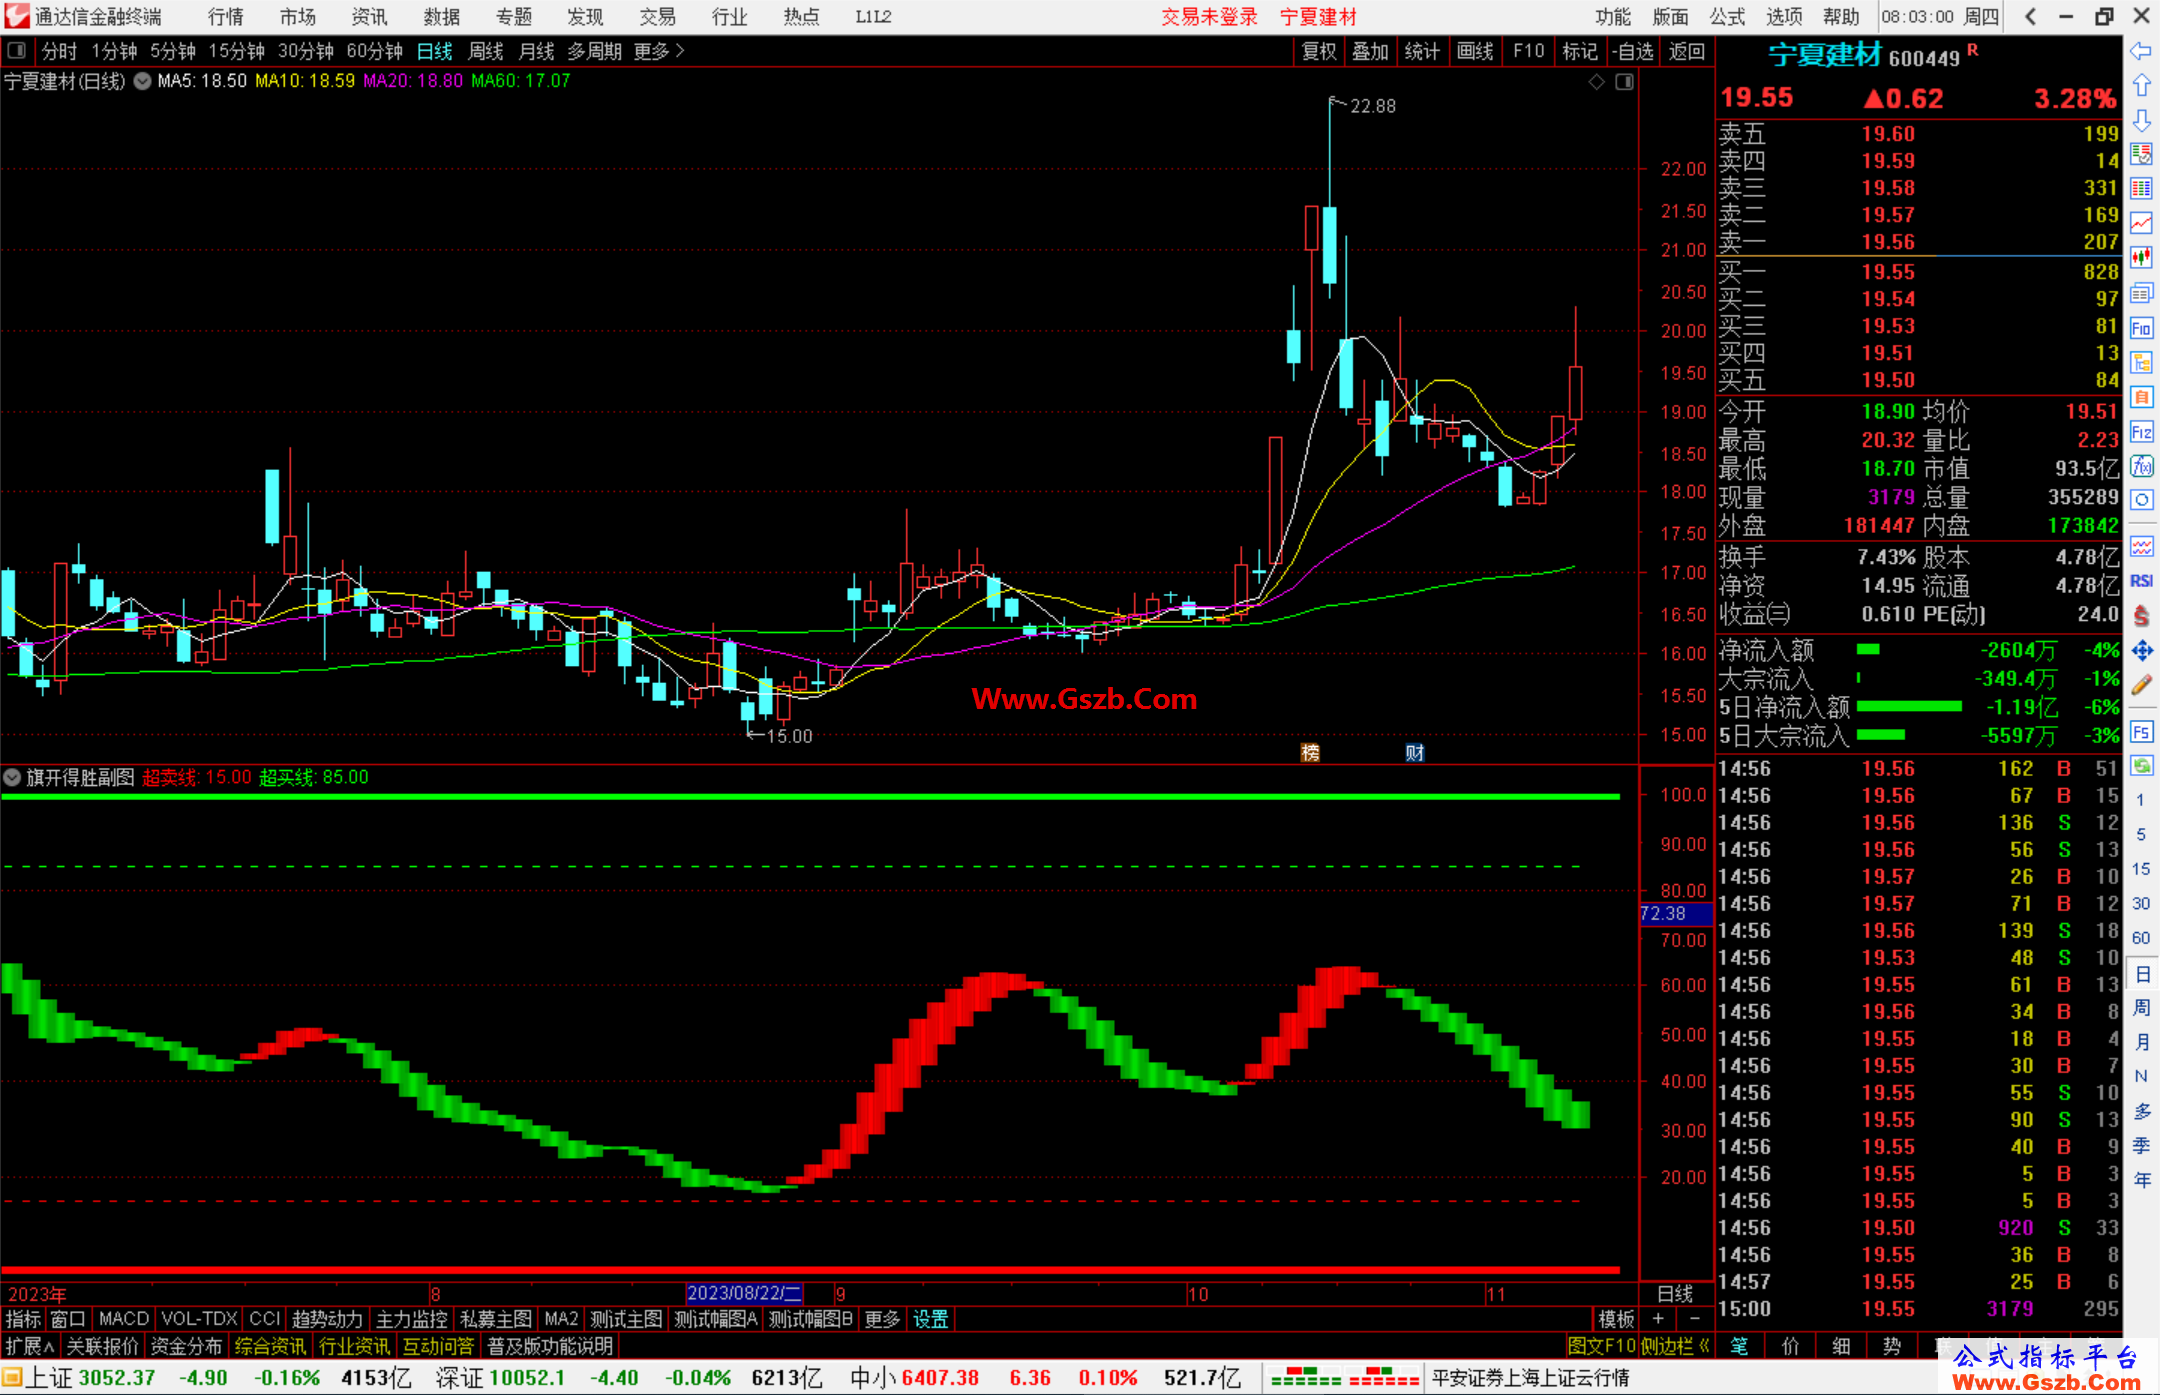This screenshot has height=1395, width=2160.
Task: Toggle the round button beside 旗开得胜副图
Action: click(12, 777)
